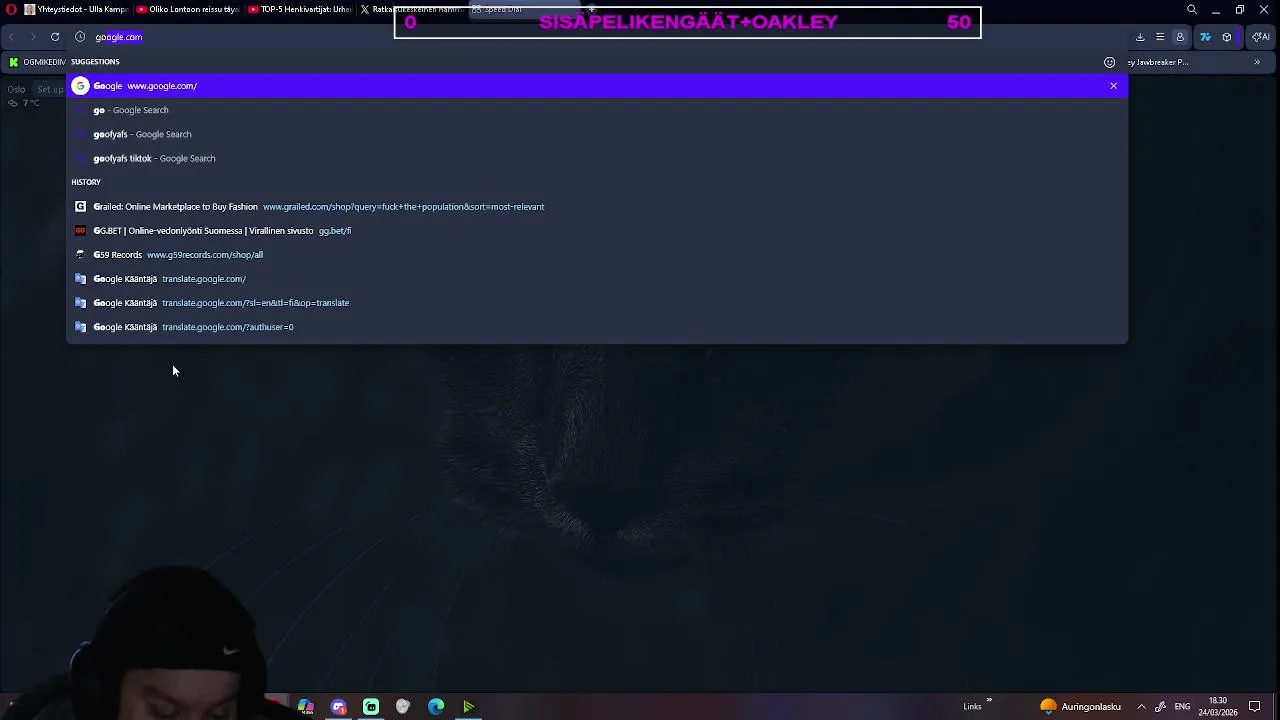Select the 'go - Google Search' suggestion

coord(597,110)
